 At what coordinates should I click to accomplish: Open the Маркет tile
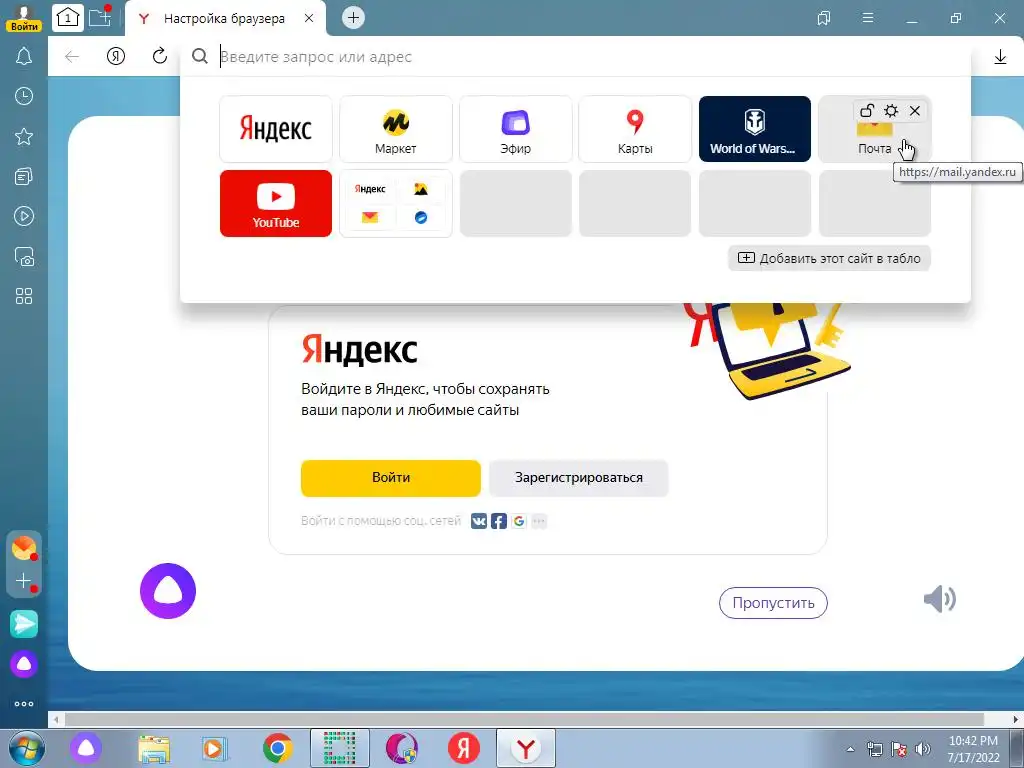pyautogui.click(x=396, y=129)
